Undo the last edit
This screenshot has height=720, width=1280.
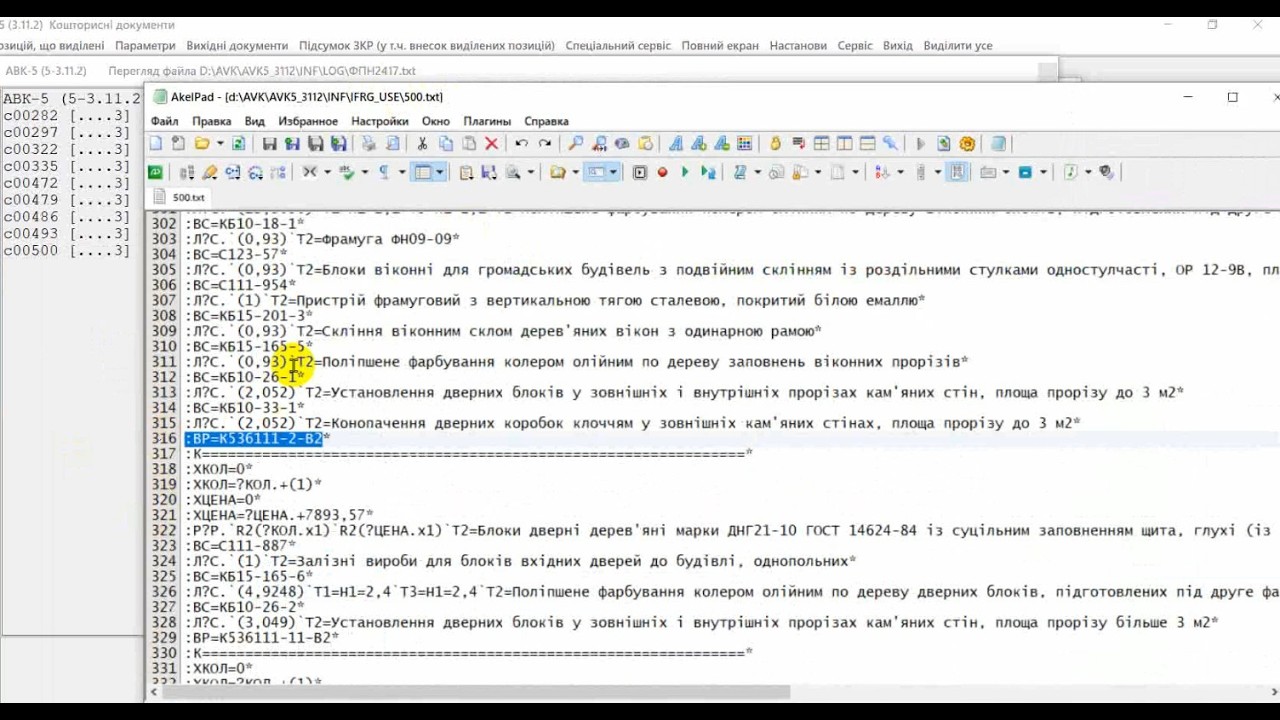tap(521, 144)
